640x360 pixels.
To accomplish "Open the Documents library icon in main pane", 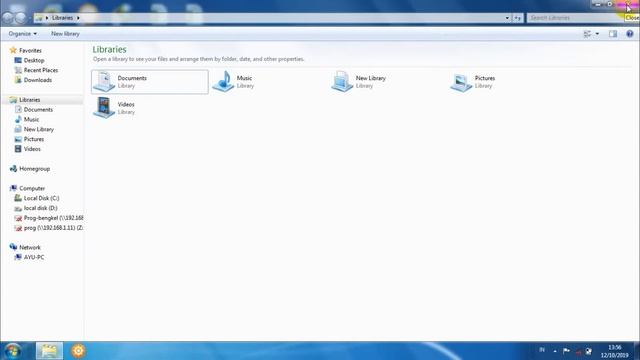I will point(104,82).
